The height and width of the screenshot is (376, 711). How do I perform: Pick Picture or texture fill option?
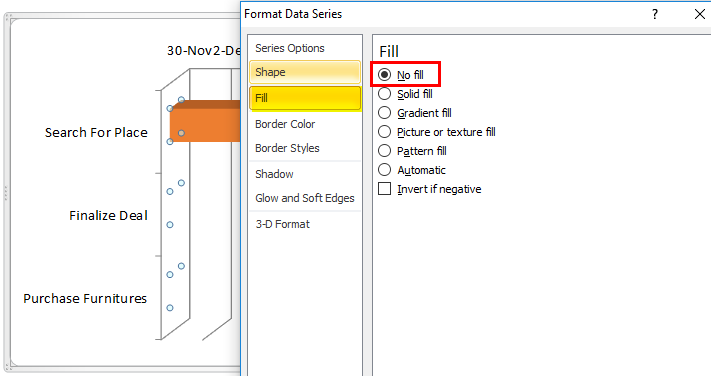385,132
